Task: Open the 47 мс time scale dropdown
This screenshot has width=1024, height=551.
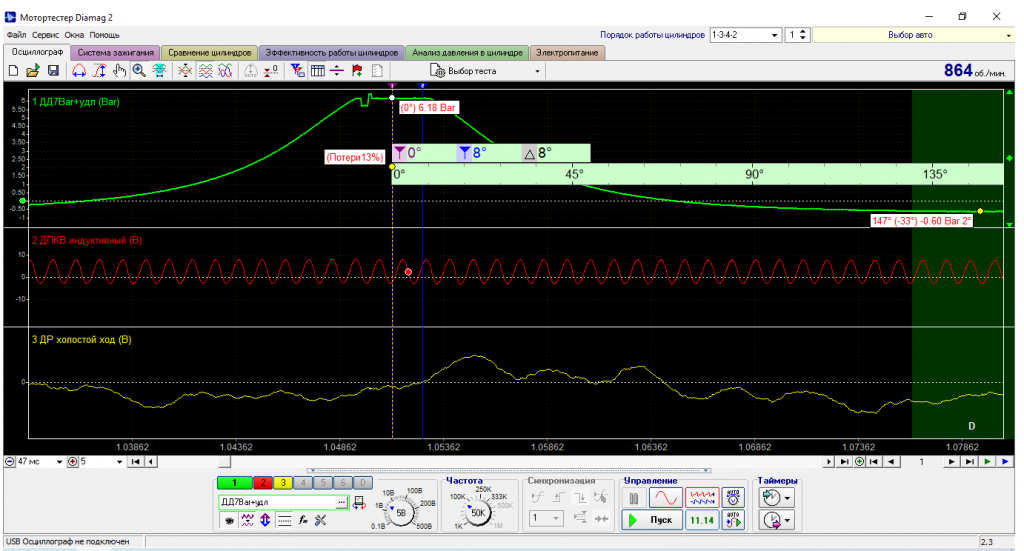Action: pos(59,462)
